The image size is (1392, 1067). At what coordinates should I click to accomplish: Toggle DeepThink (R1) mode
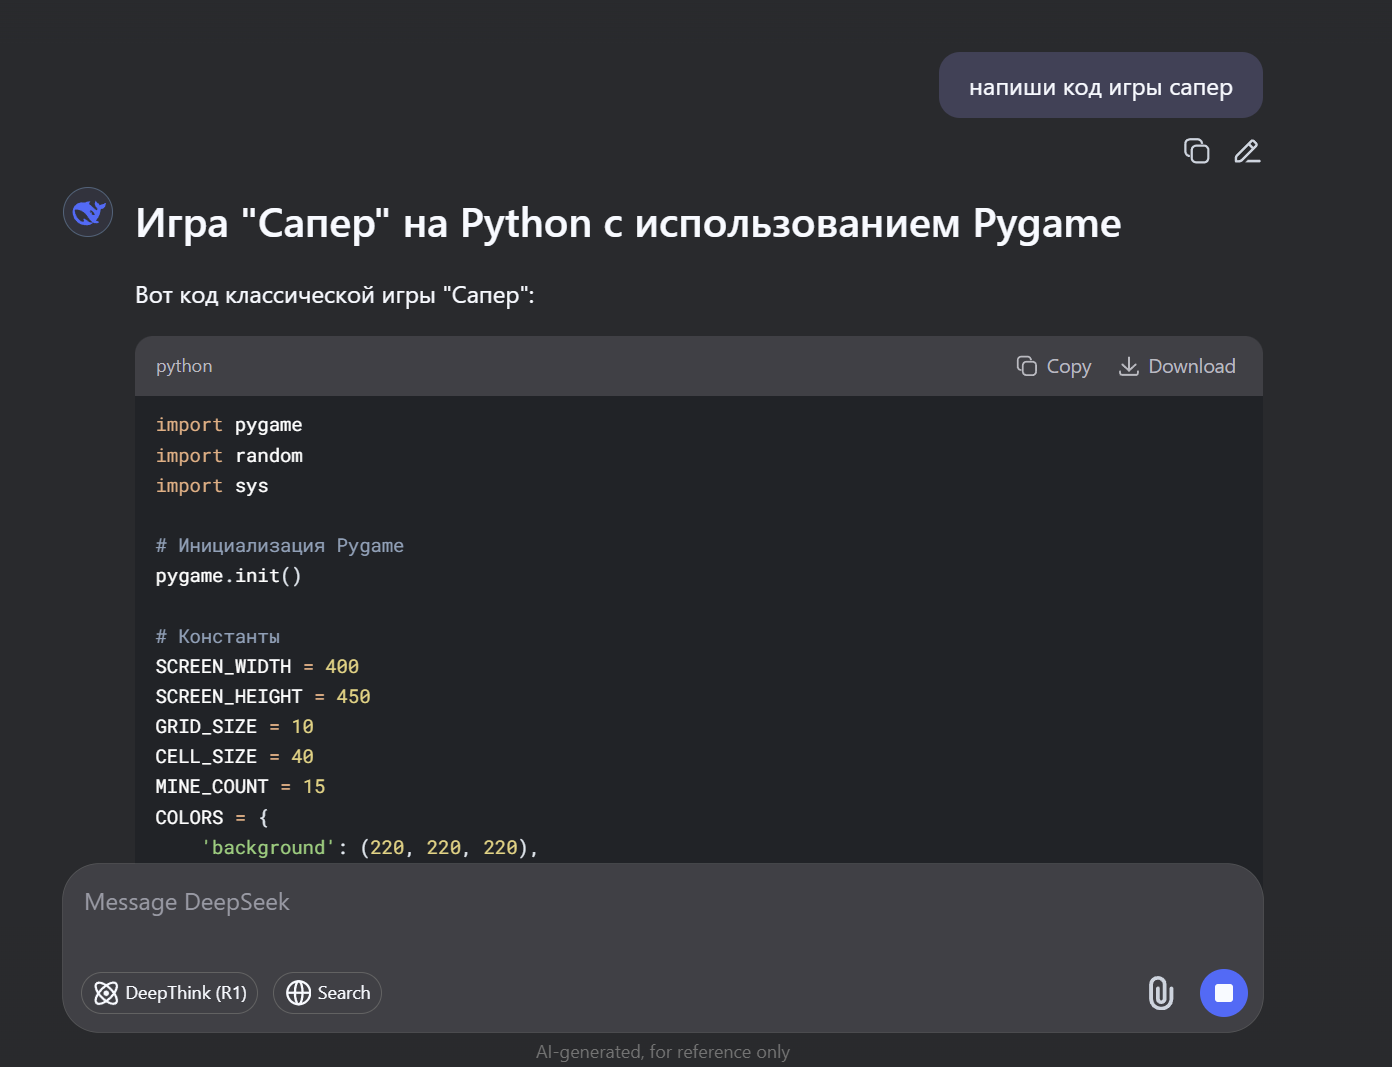point(170,993)
